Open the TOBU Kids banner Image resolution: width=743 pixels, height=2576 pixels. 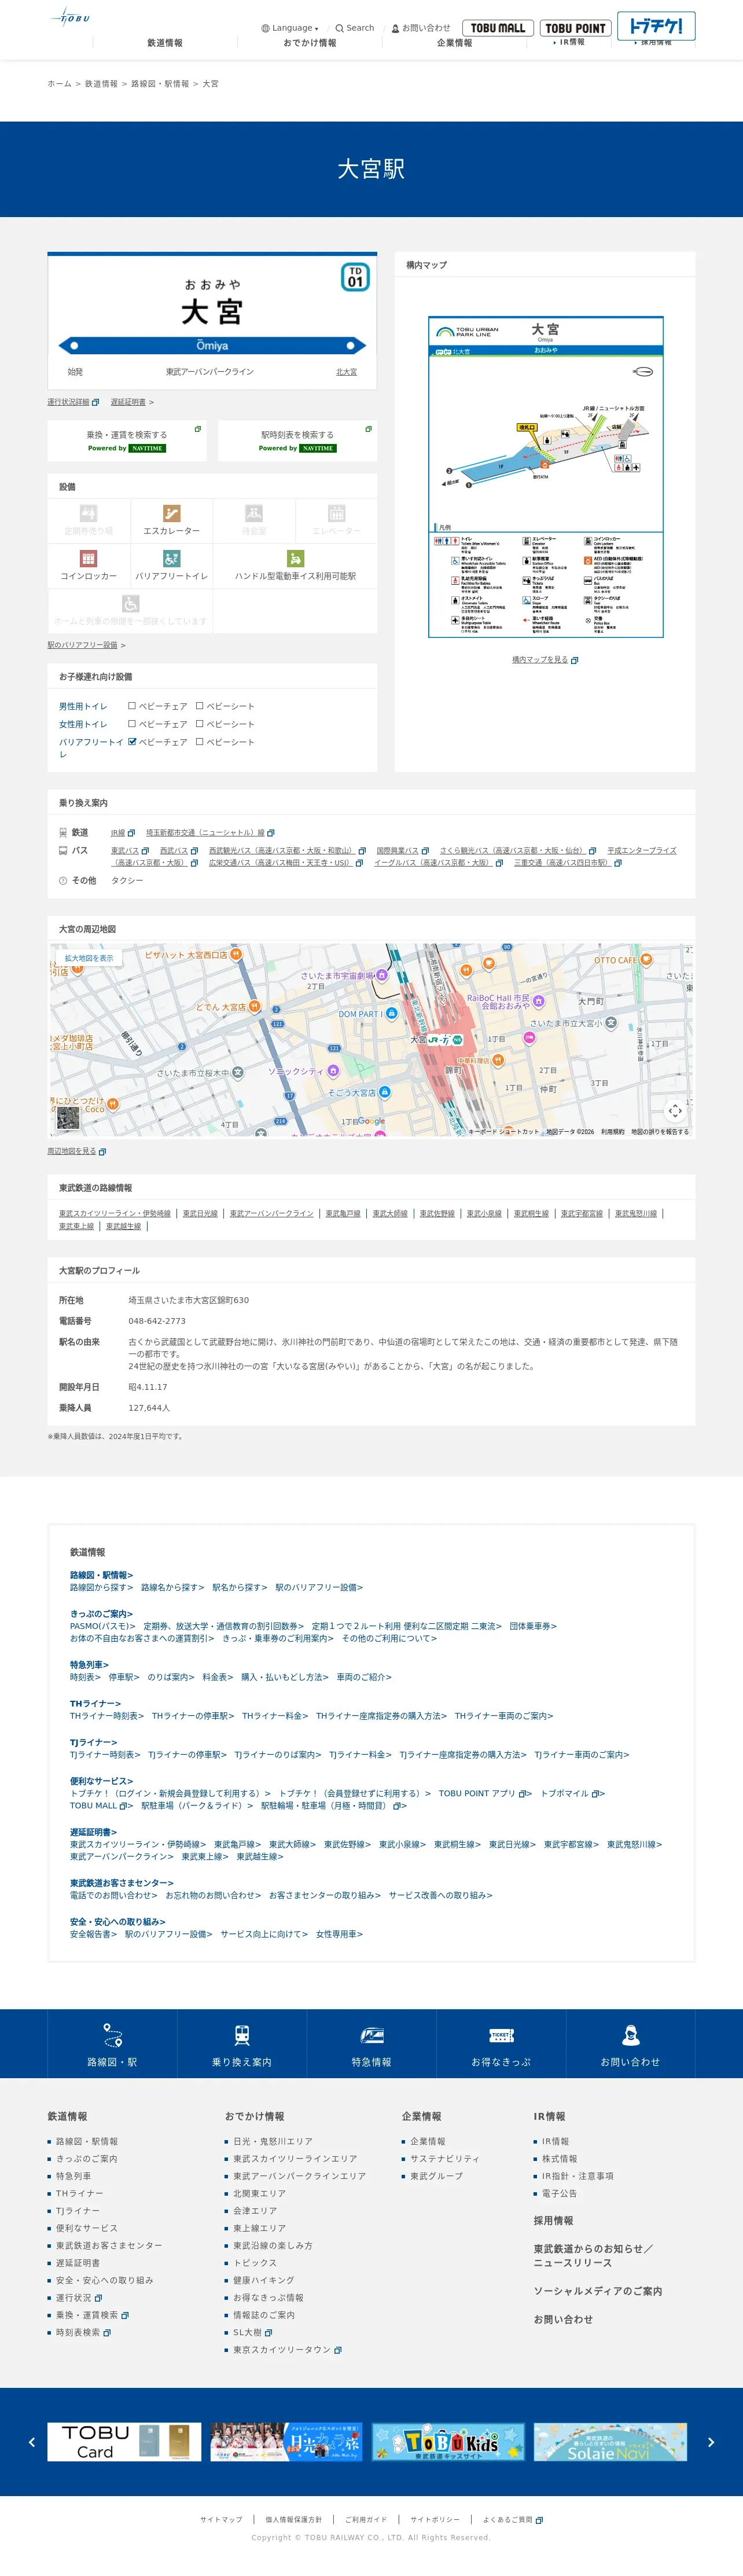pos(449,2442)
